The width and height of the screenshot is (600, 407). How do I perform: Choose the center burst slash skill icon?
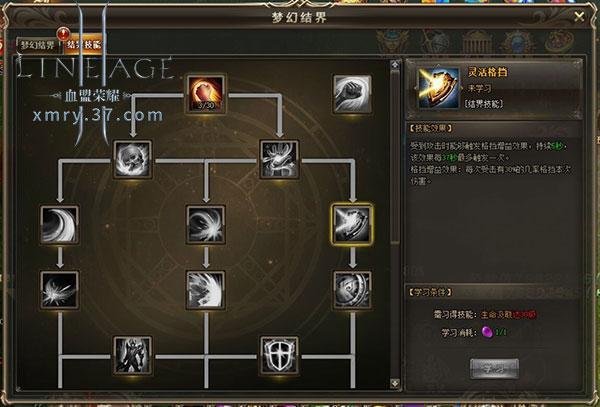(206, 225)
